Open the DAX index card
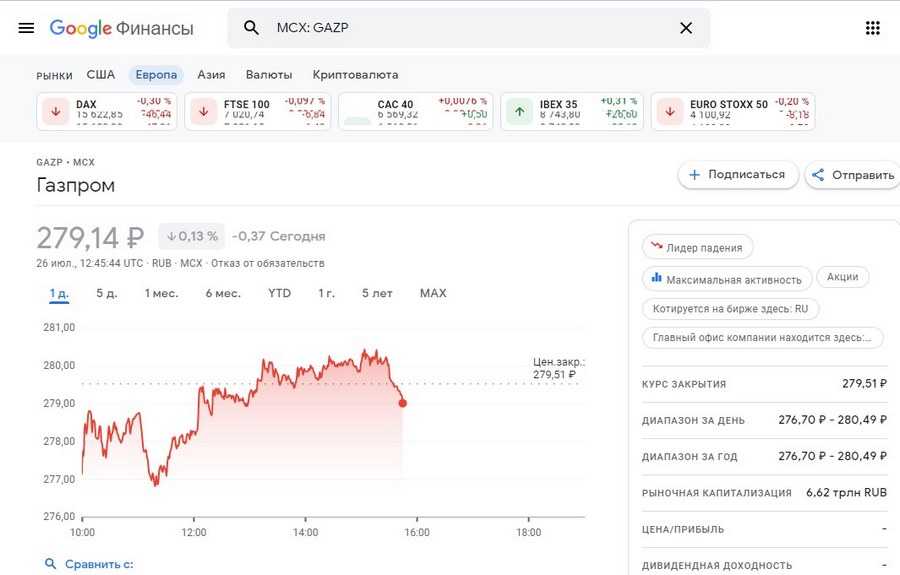This screenshot has width=900, height=575. coord(107,111)
